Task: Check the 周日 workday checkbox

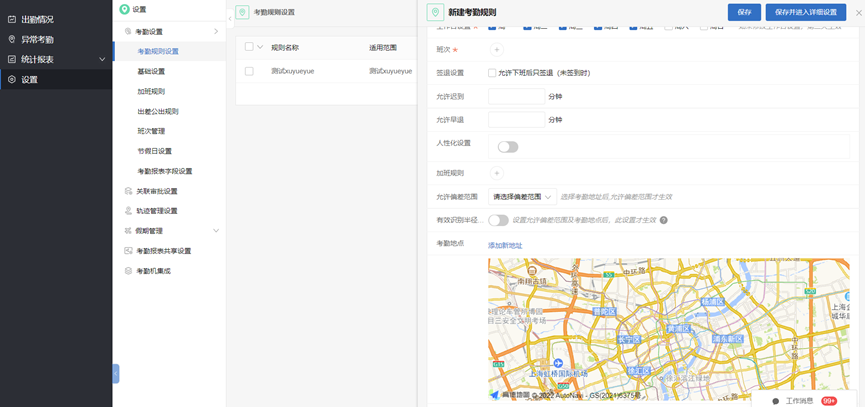Action: click(704, 26)
